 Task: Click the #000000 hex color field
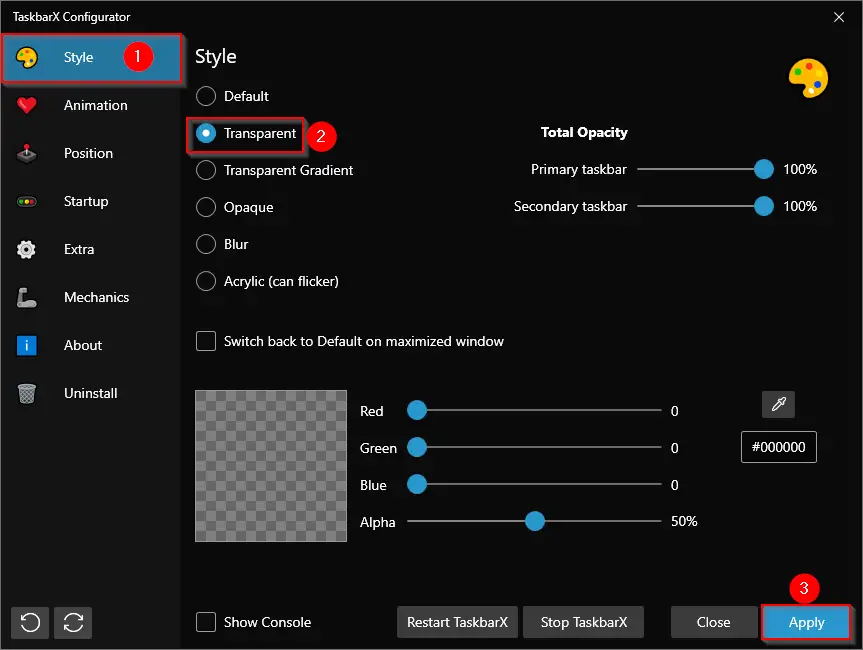pyautogui.click(x=778, y=447)
